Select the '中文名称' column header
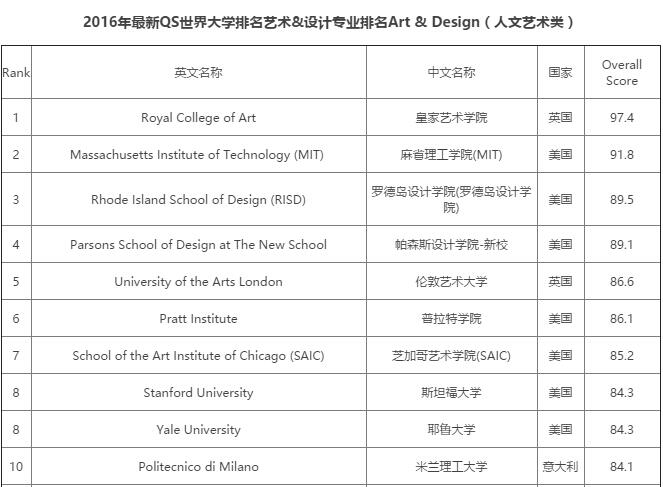The image size is (663, 487). [x=451, y=73]
